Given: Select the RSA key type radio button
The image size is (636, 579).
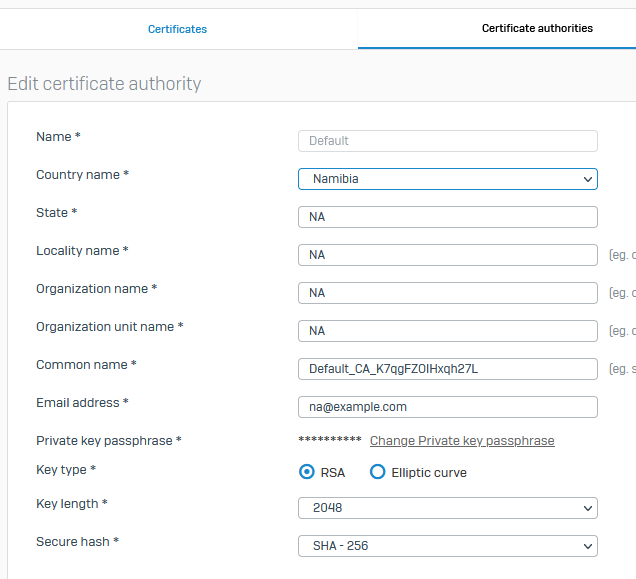Looking at the screenshot, I should (x=307, y=472).
